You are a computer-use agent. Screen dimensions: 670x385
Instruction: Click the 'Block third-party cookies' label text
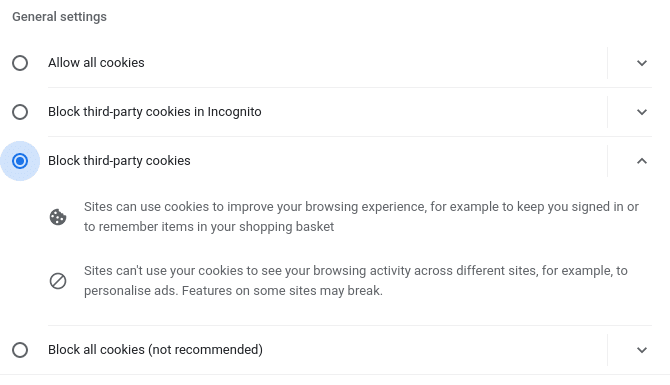[119, 161]
